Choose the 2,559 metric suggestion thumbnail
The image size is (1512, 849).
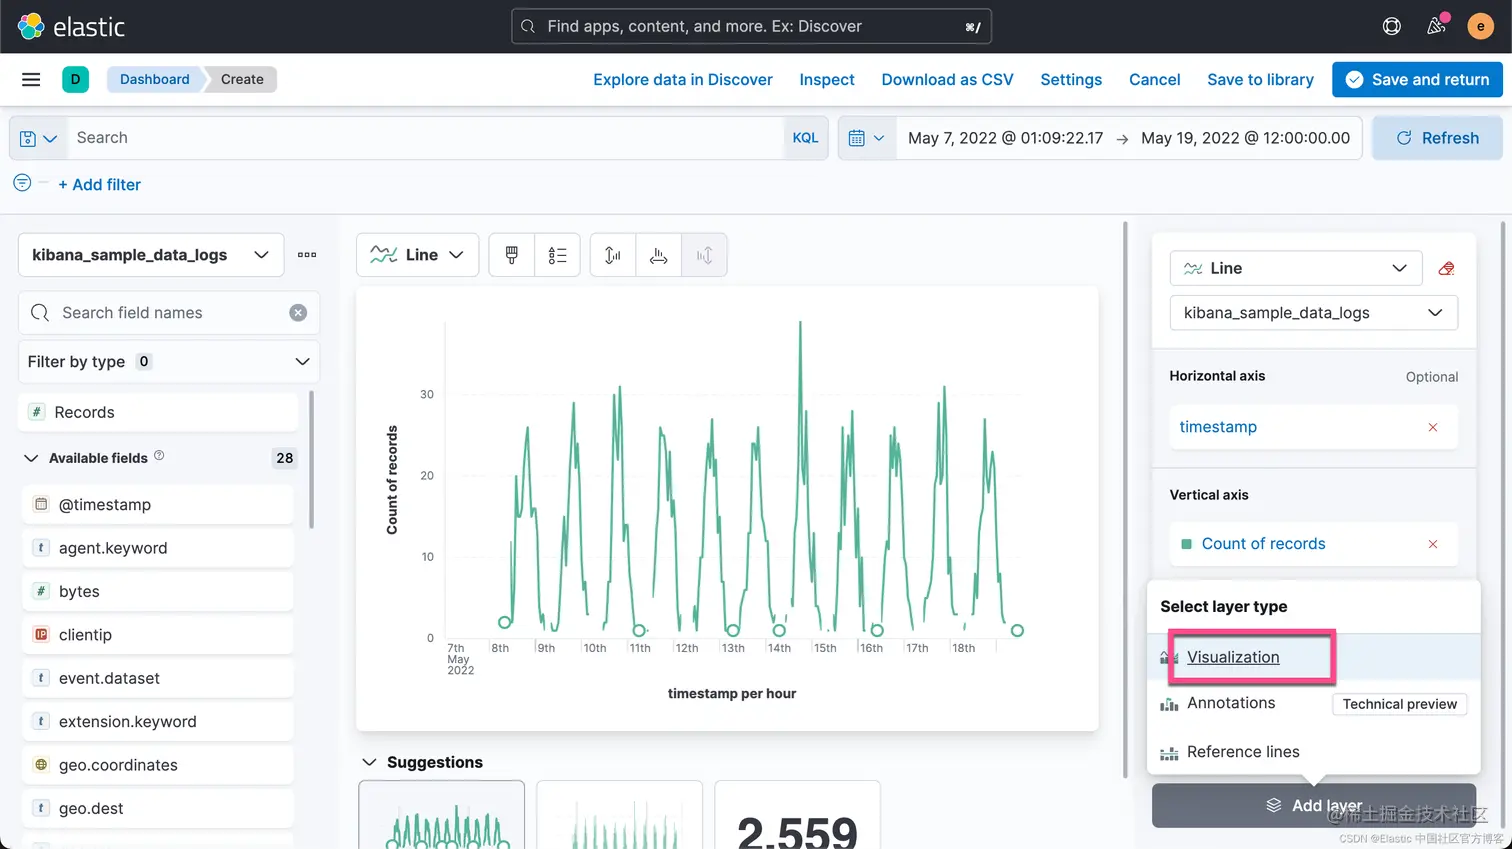click(797, 815)
